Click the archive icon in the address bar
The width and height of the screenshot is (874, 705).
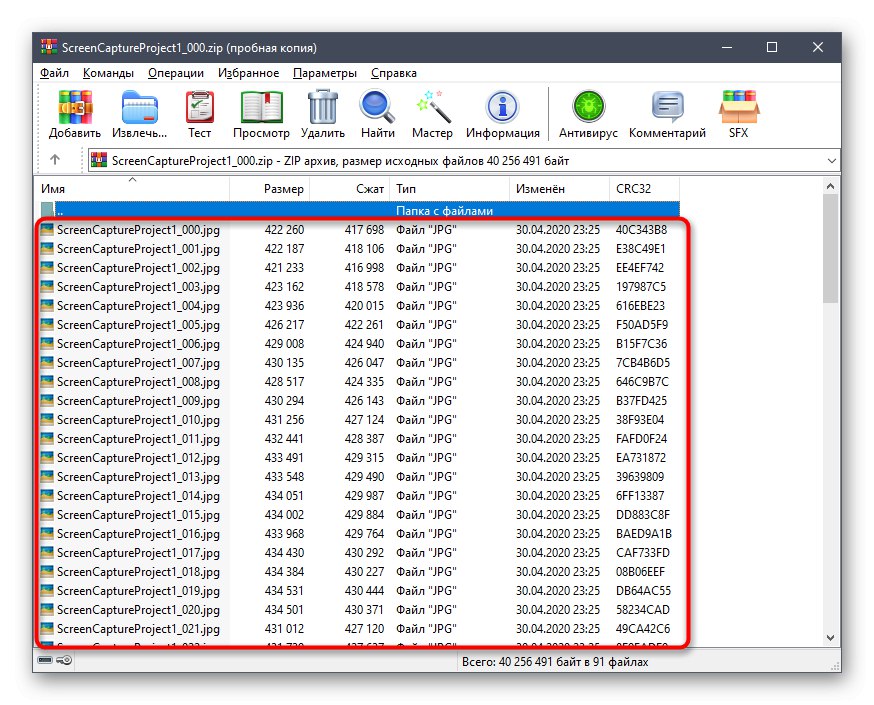tap(99, 160)
